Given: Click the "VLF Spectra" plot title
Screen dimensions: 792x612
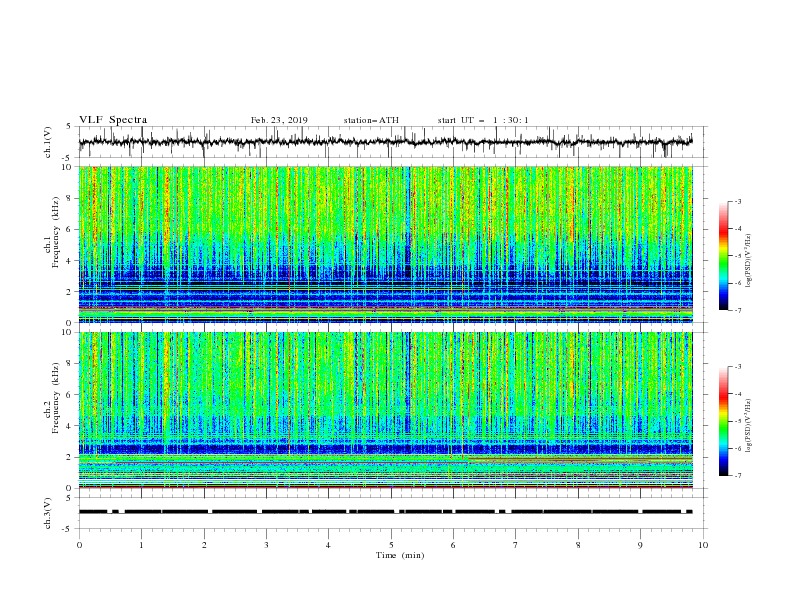Looking at the screenshot, I should (113, 120).
